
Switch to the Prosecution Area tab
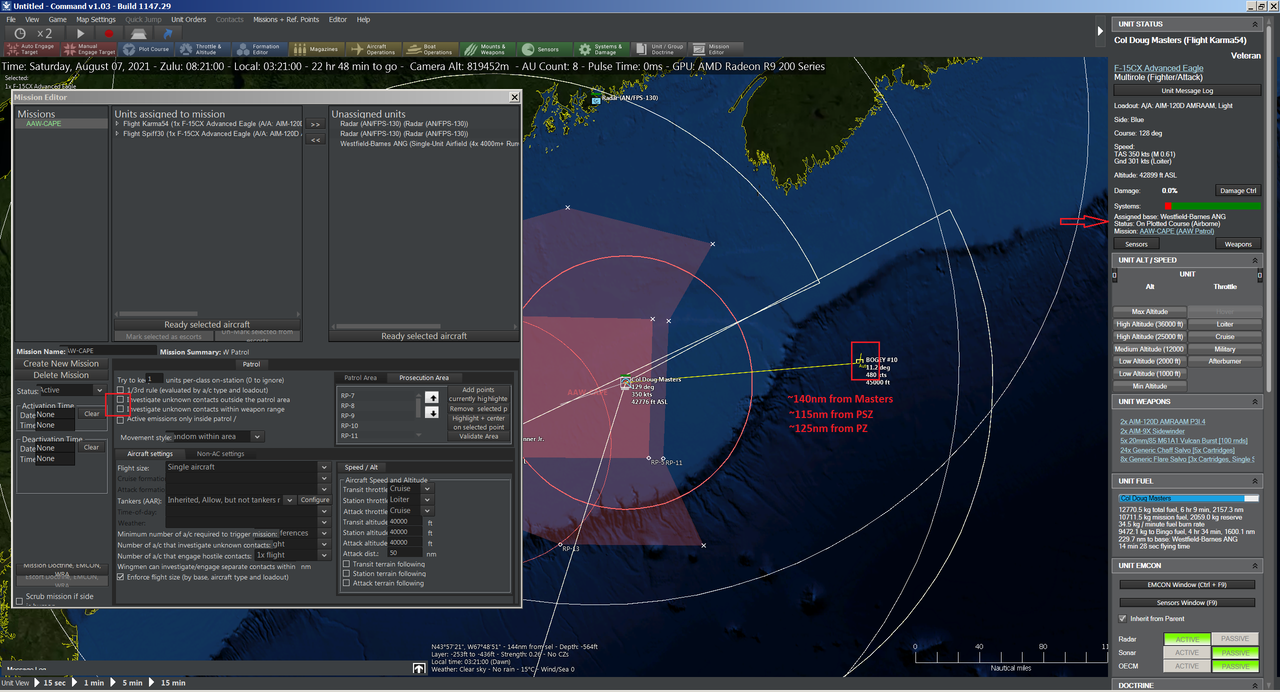point(425,378)
